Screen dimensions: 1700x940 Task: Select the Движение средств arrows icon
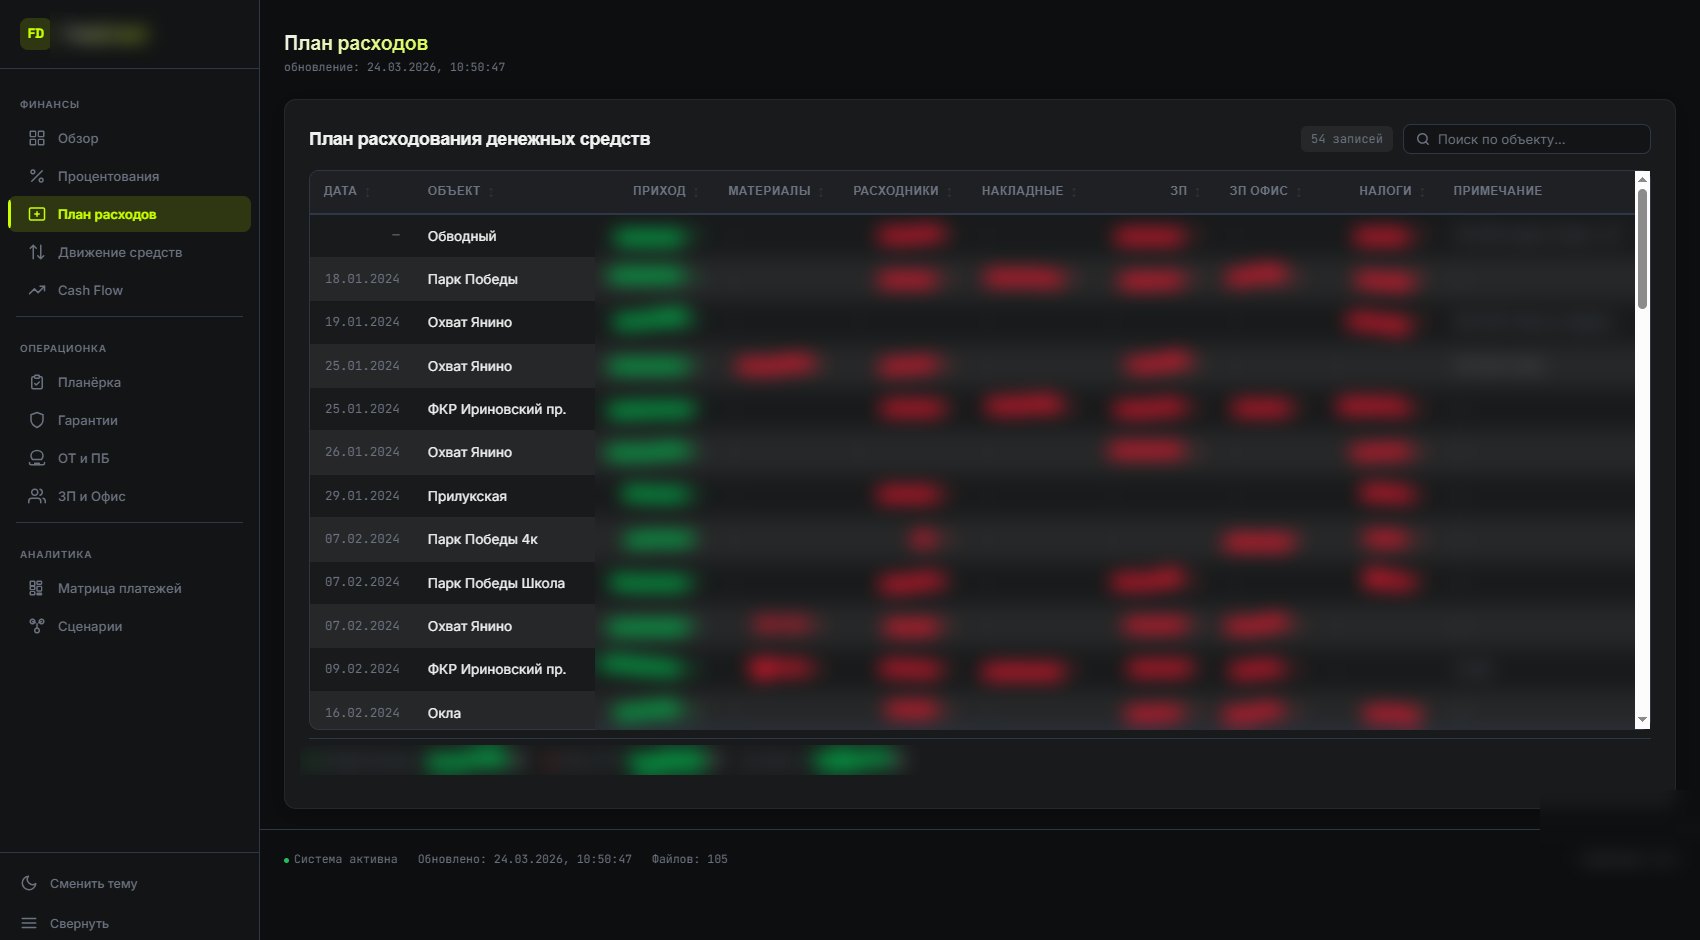click(x=37, y=252)
